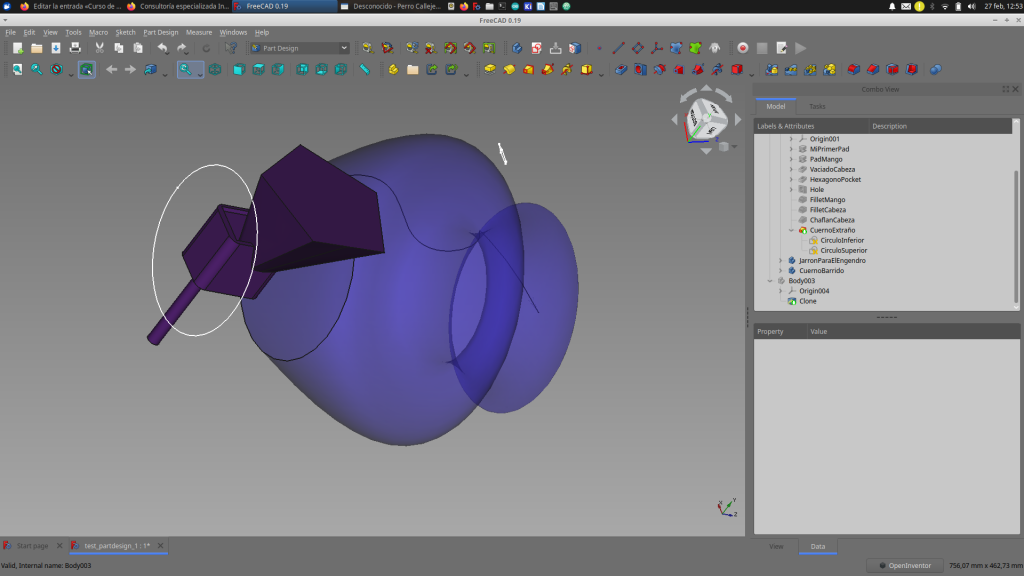The height and width of the screenshot is (576, 1024).
Task: Click the Print icon in toolbar
Action: (75, 48)
